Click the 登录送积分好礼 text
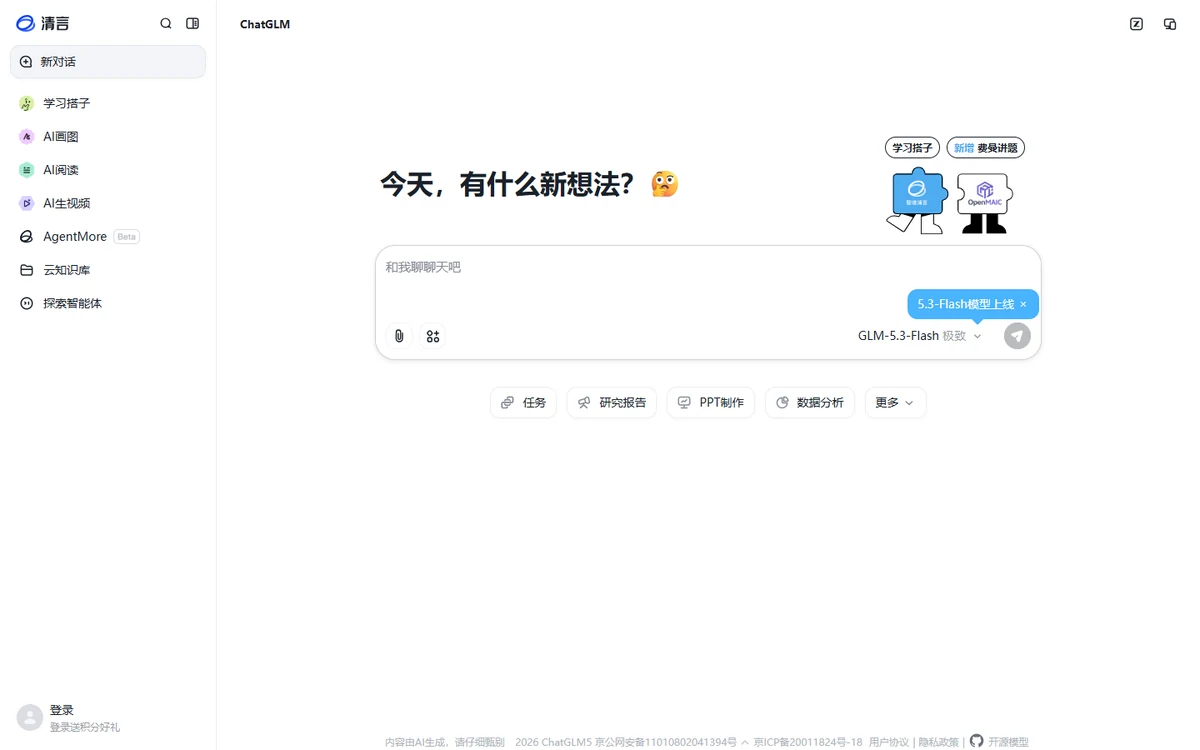Image resolution: width=1200 pixels, height=750 pixels. [85, 727]
